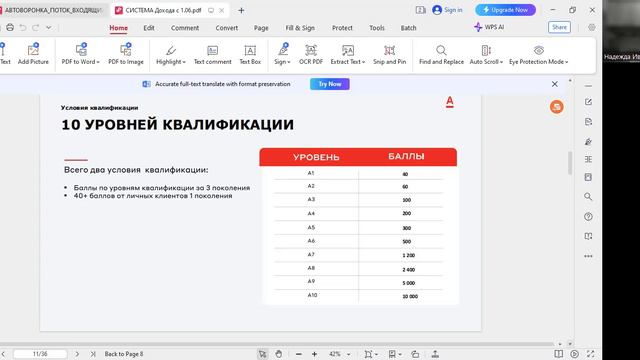Insert a Text Box
This screenshot has height=360, width=640.
[x=250, y=54]
